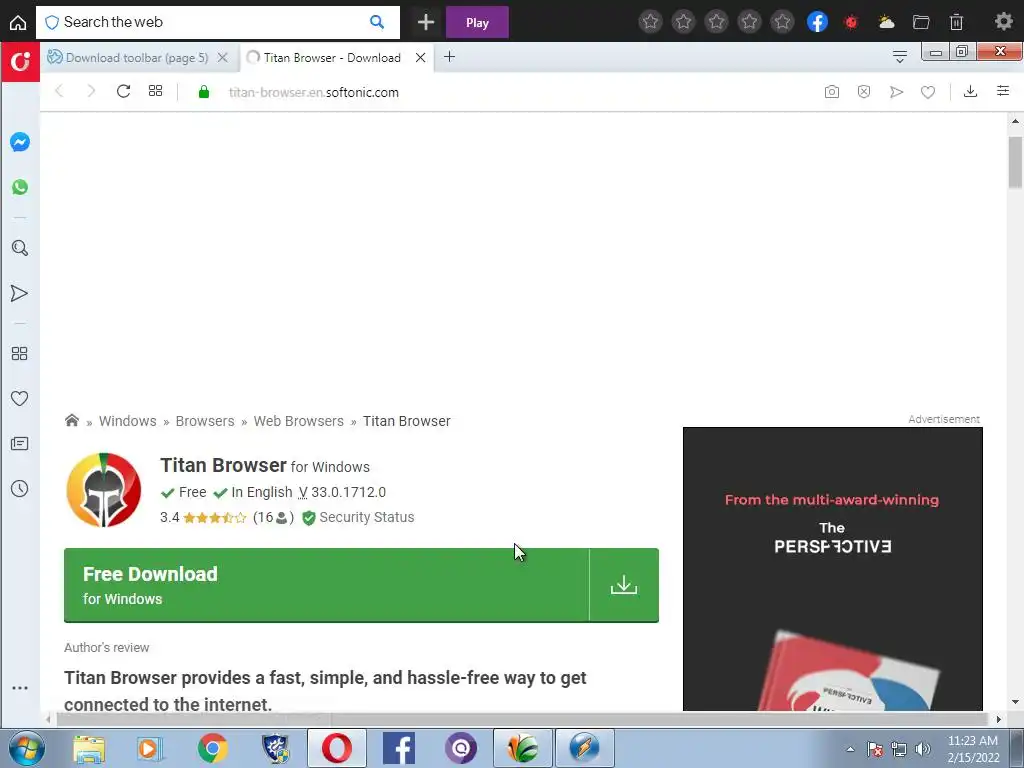Click Opera in the taskbar
Image resolution: width=1024 pixels, height=768 pixels.
click(336, 748)
